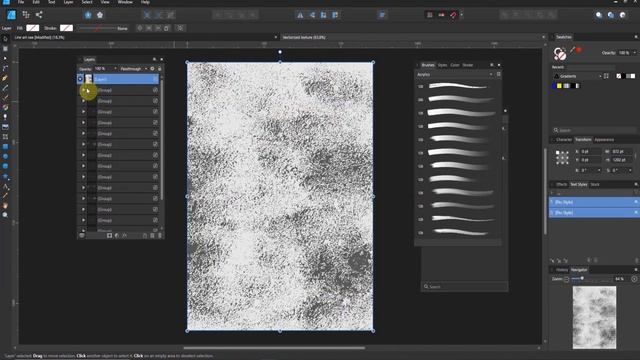Click the Stroke swatch in context toolbar
The image size is (640, 360).
tap(66, 28)
